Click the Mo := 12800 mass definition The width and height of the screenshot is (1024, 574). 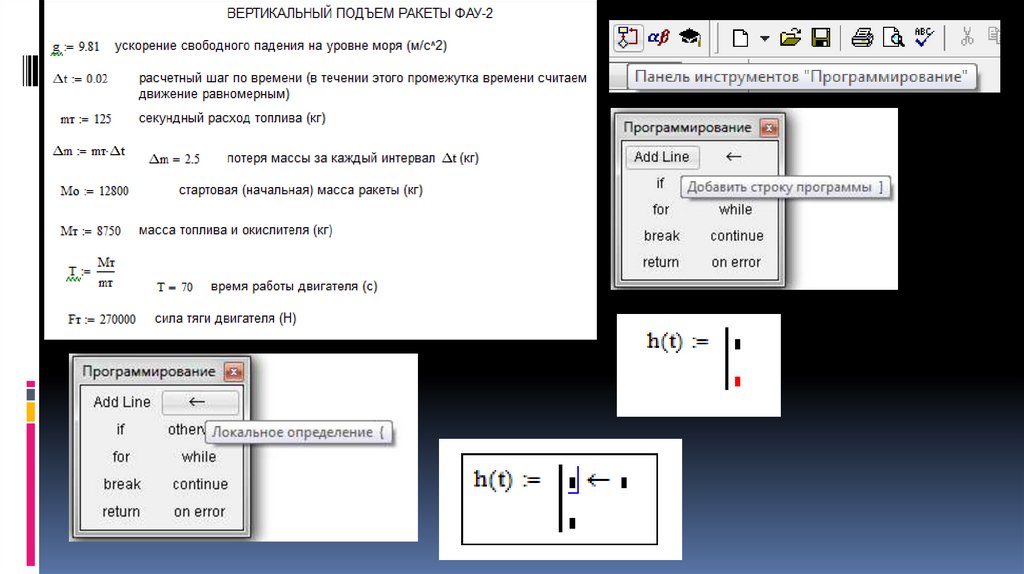94,191
